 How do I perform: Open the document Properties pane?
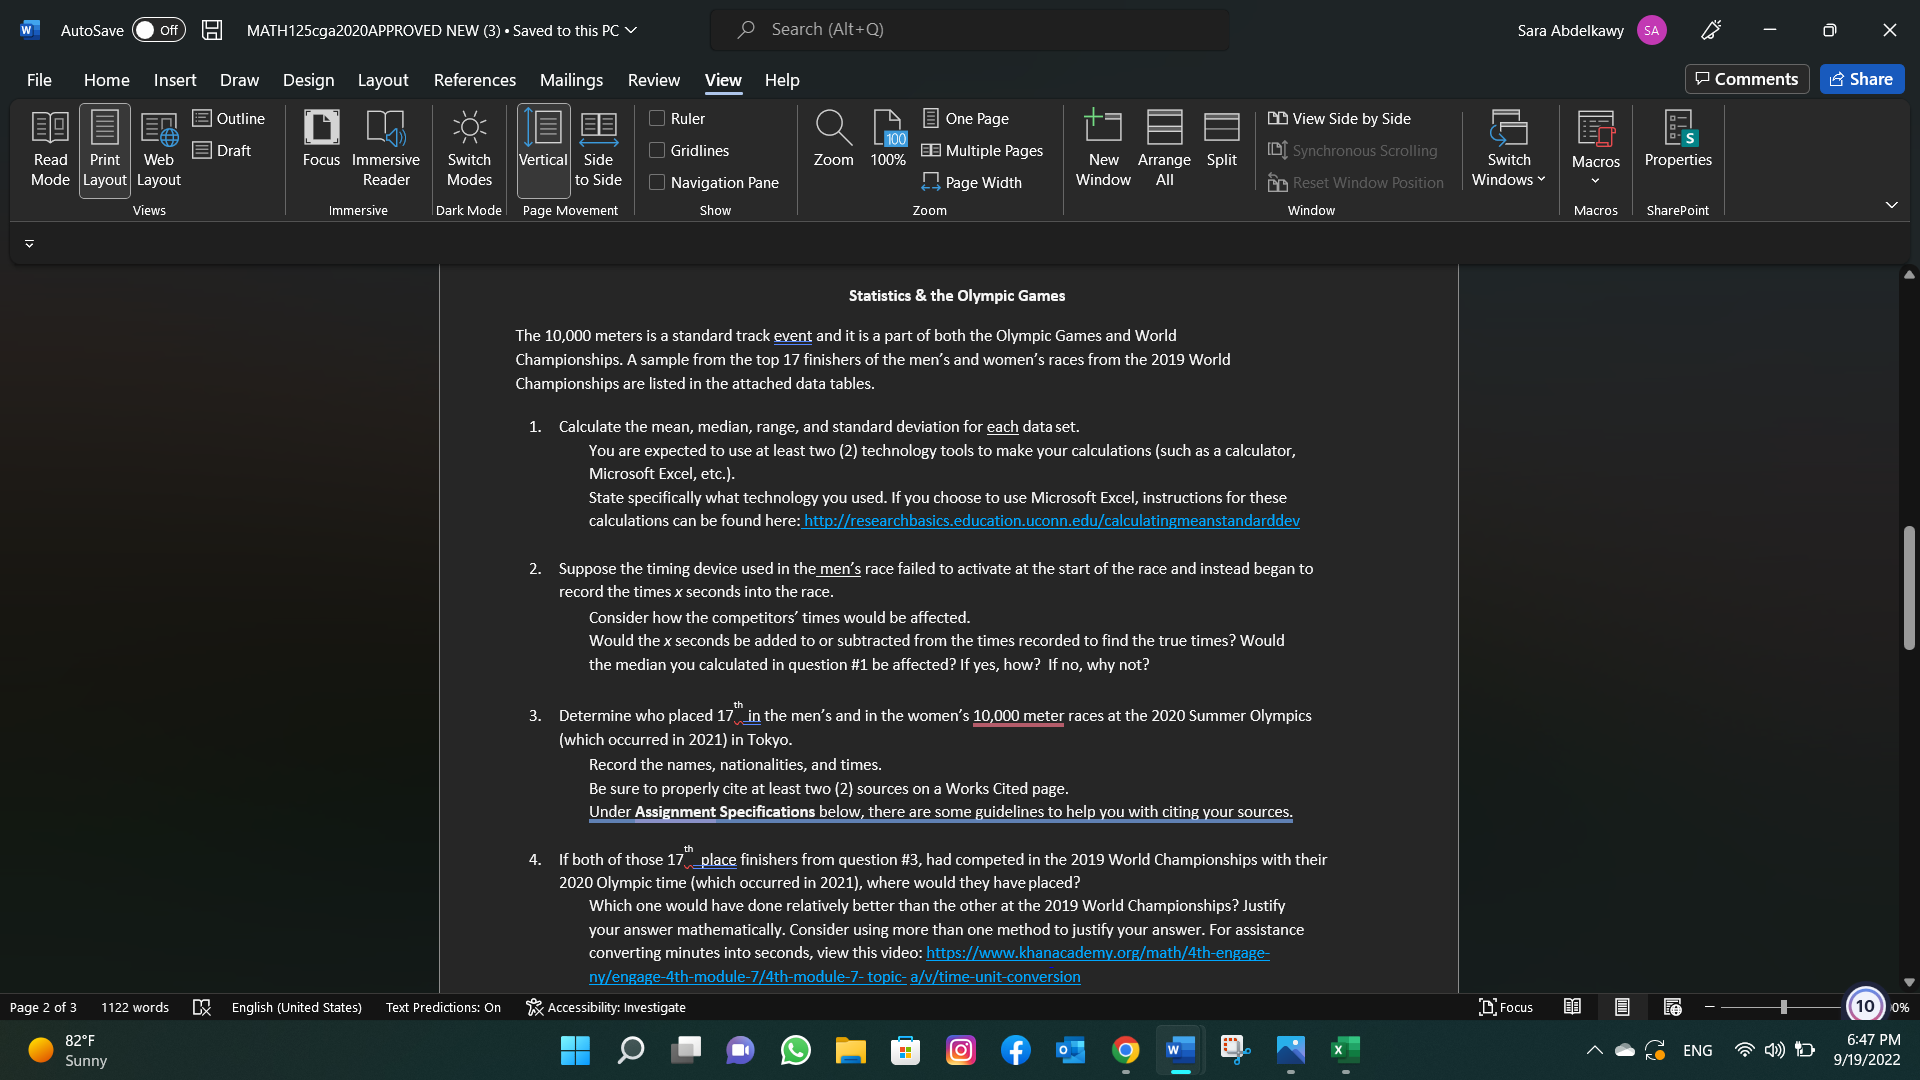coord(1678,140)
